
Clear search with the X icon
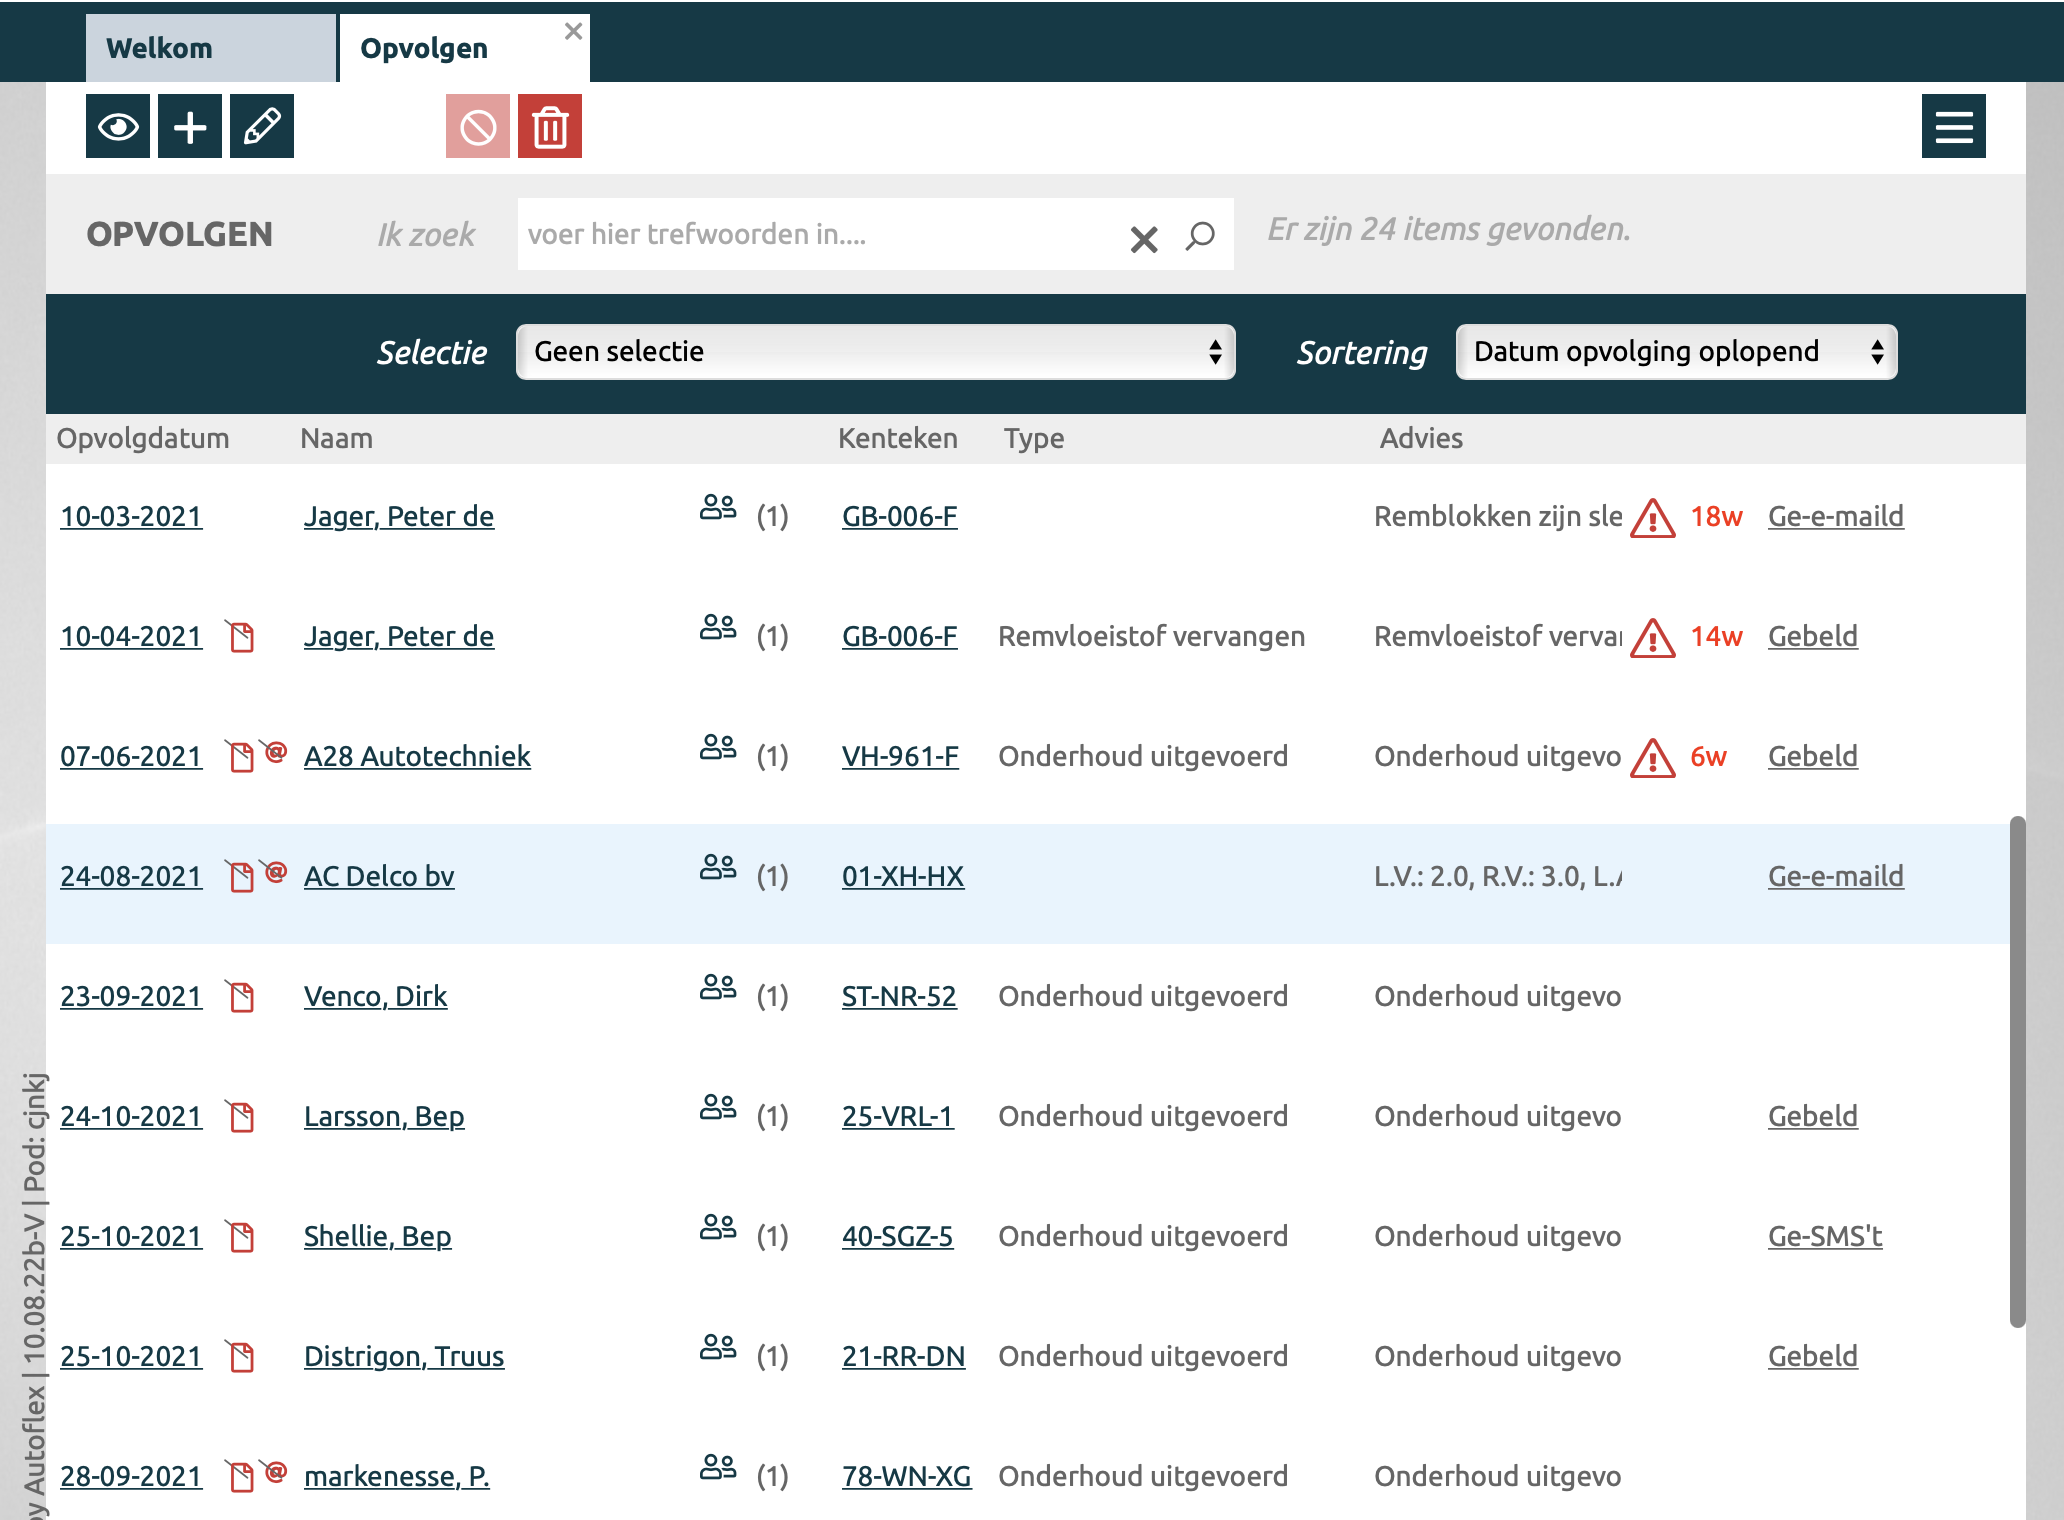(1143, 238)
